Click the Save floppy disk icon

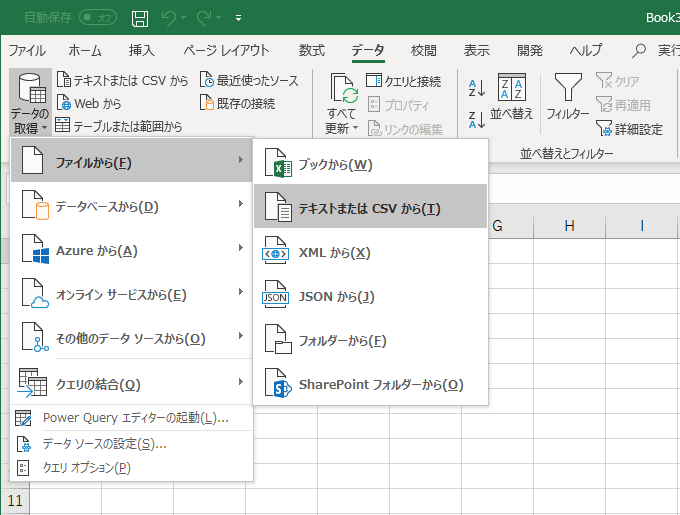[x=140, y=18]
